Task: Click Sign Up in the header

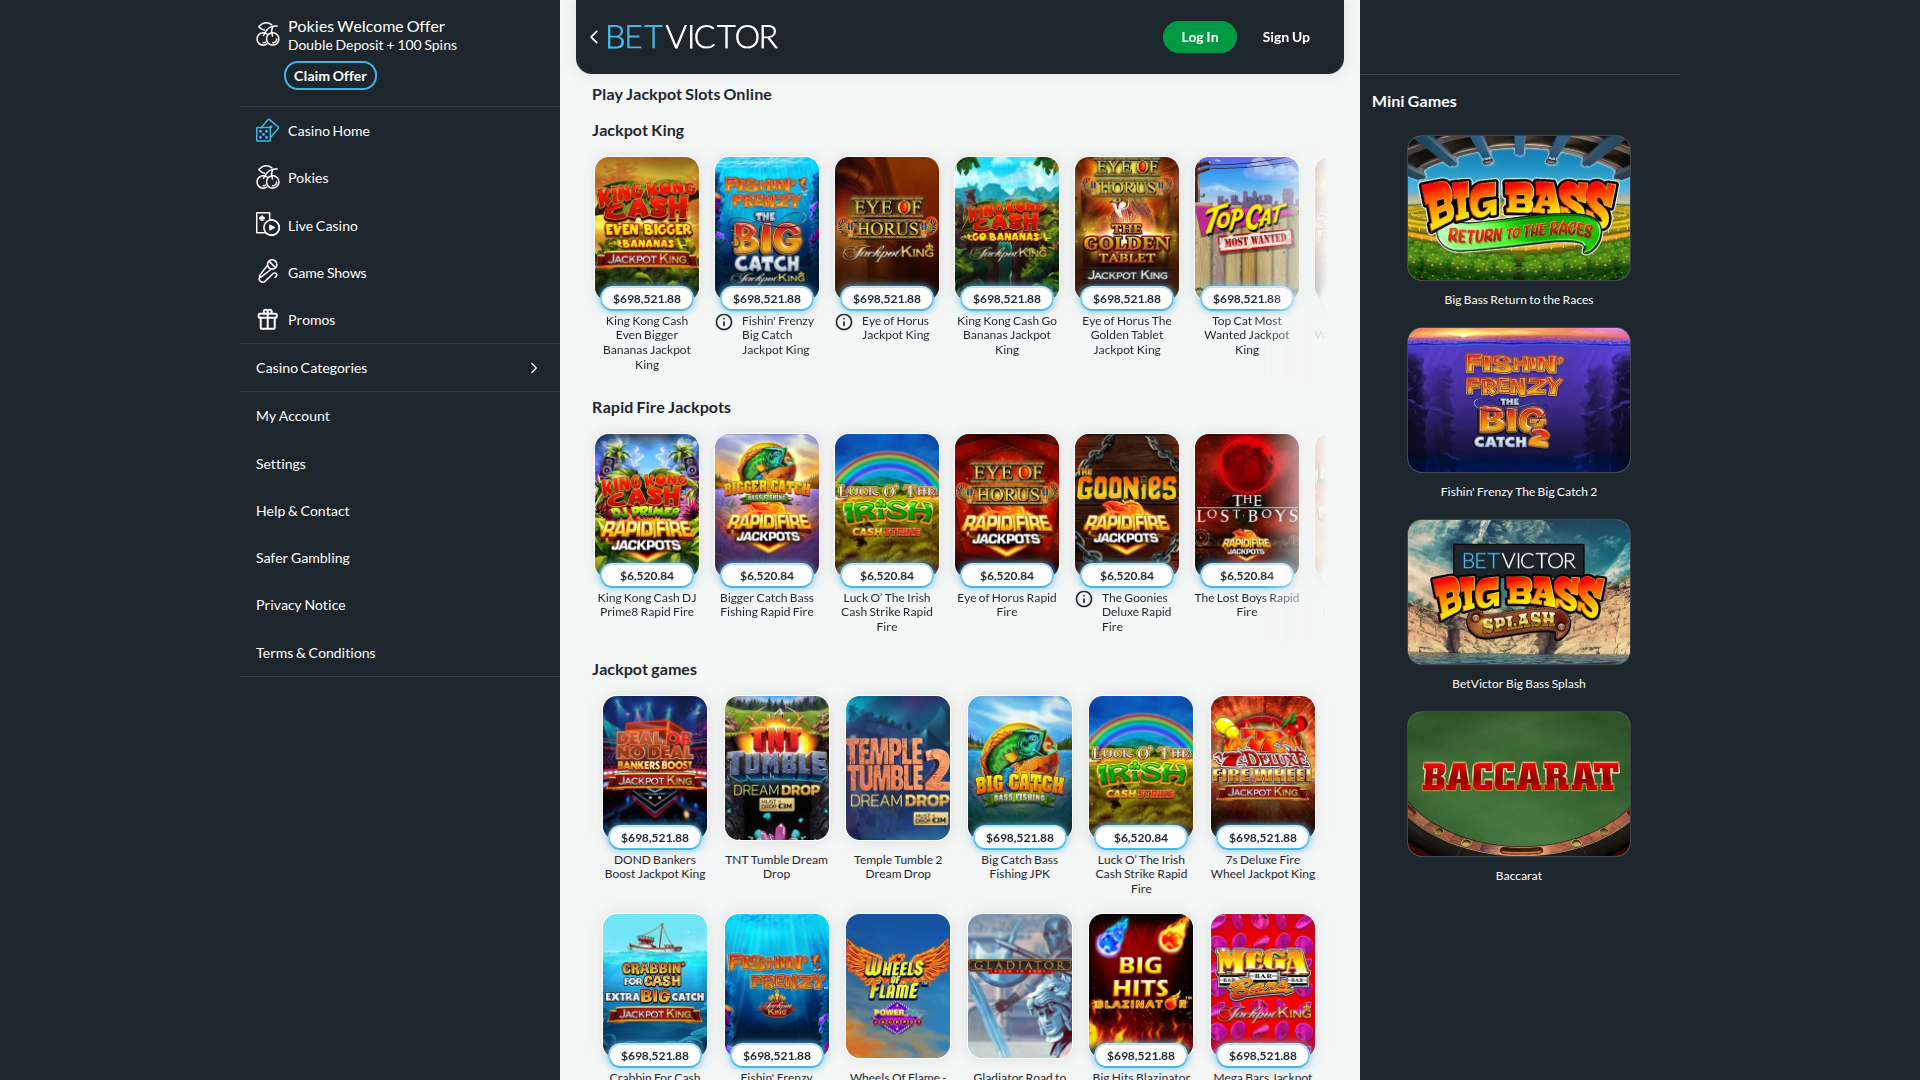Action: coord(1285,36)
